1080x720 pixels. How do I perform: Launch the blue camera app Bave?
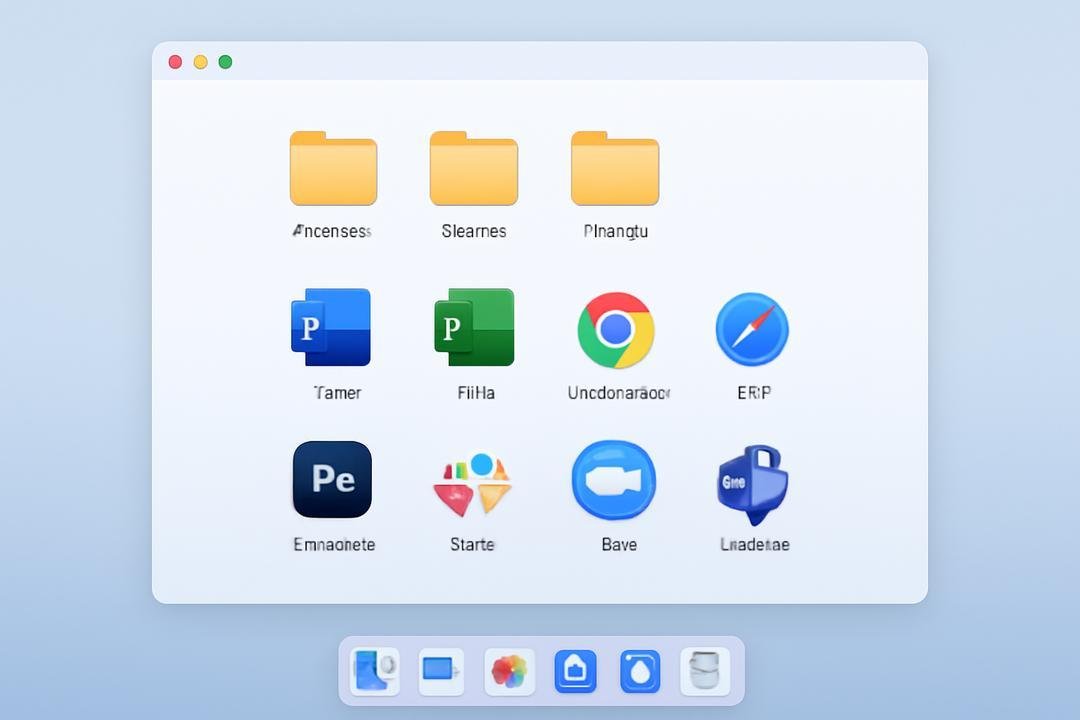pos(614,480)
